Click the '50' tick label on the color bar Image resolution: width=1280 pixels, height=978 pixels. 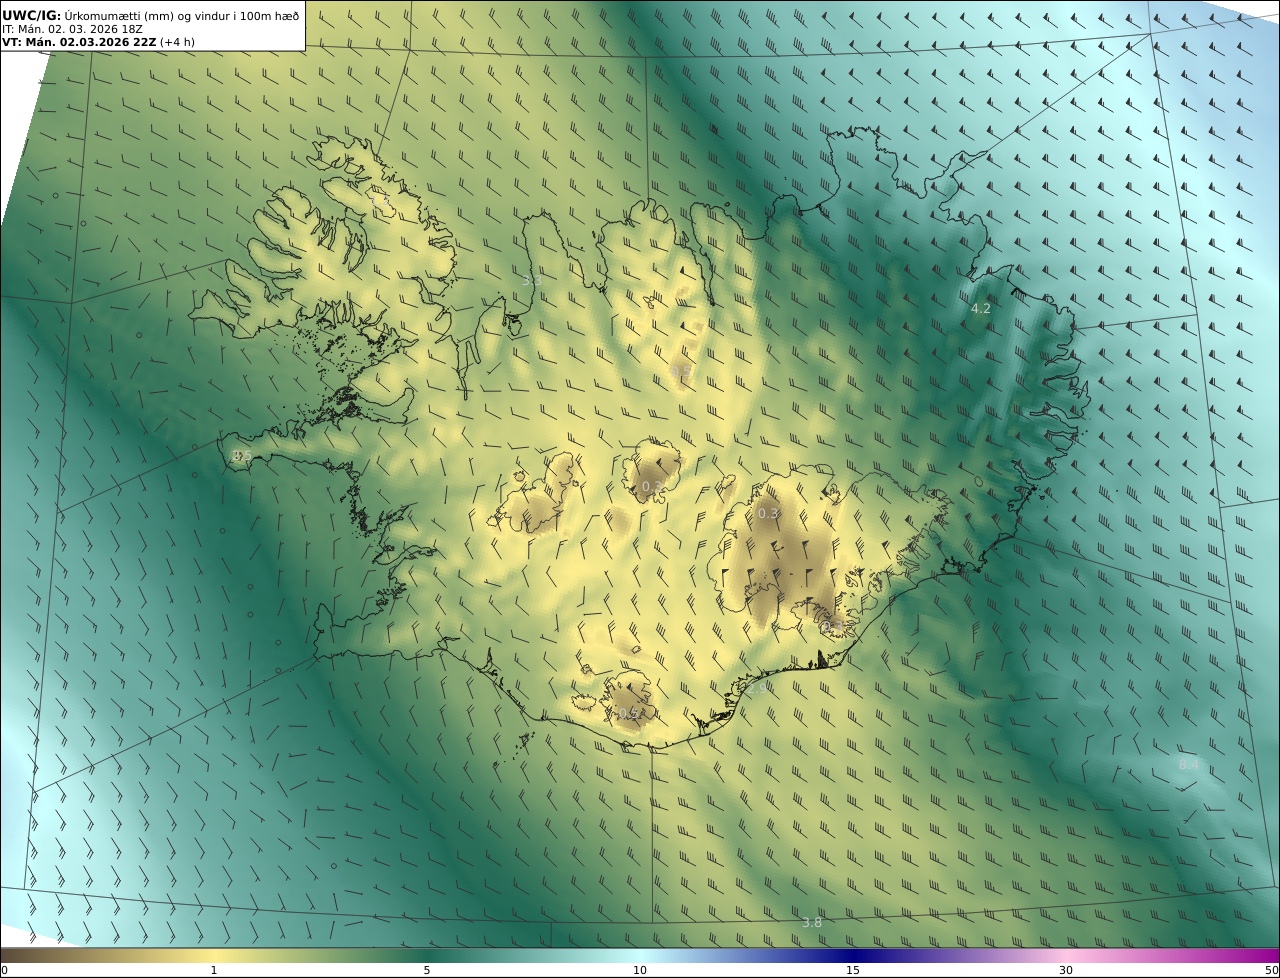point(1272,970)
